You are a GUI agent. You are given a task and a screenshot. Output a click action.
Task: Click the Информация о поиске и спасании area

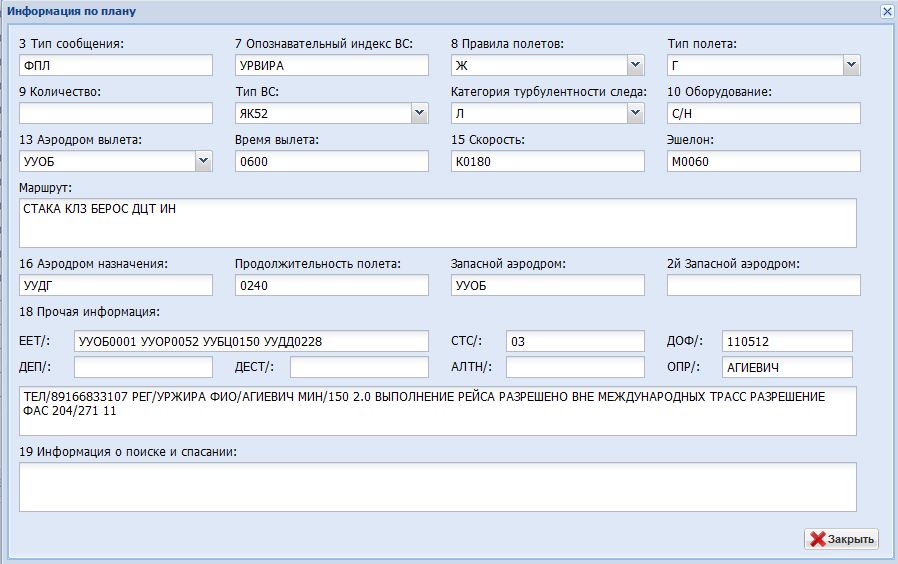point(438,487)
